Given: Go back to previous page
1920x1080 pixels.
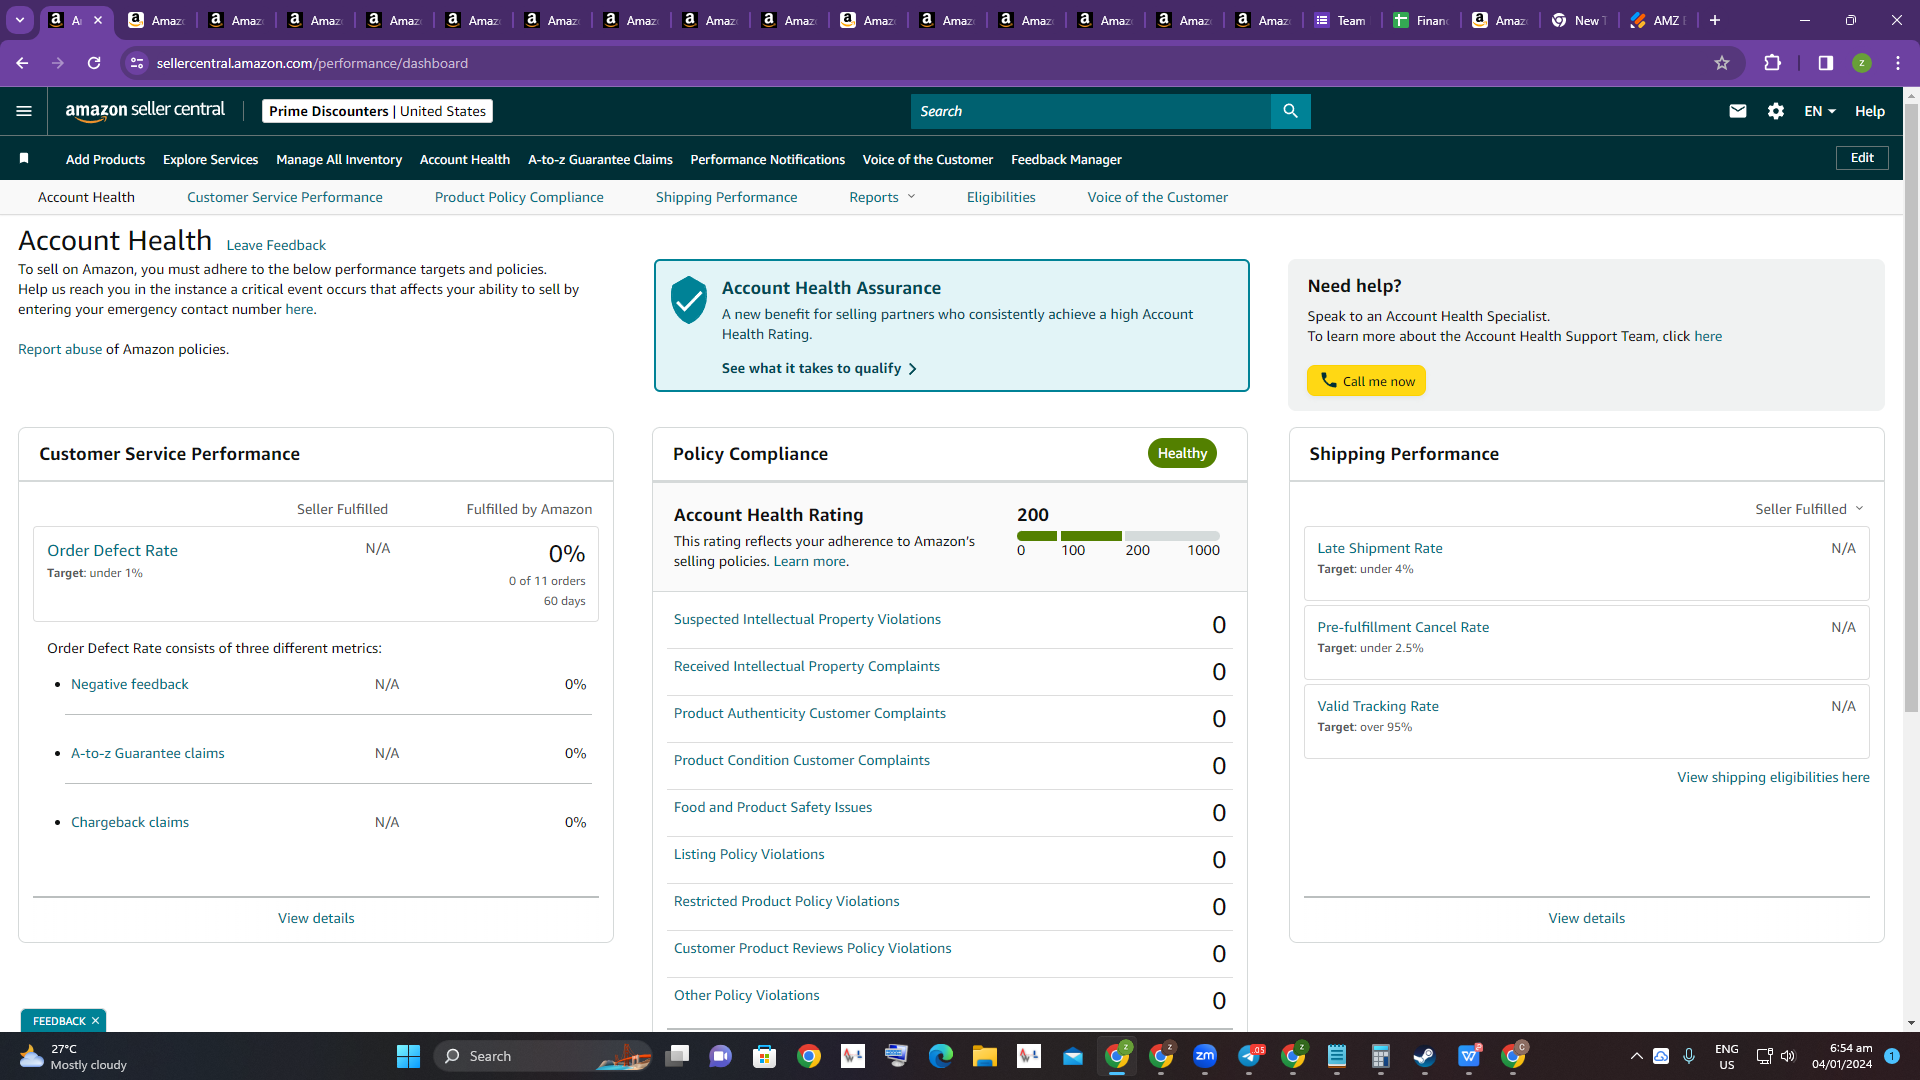Looking at the screenshot, I should coord(22,63).
